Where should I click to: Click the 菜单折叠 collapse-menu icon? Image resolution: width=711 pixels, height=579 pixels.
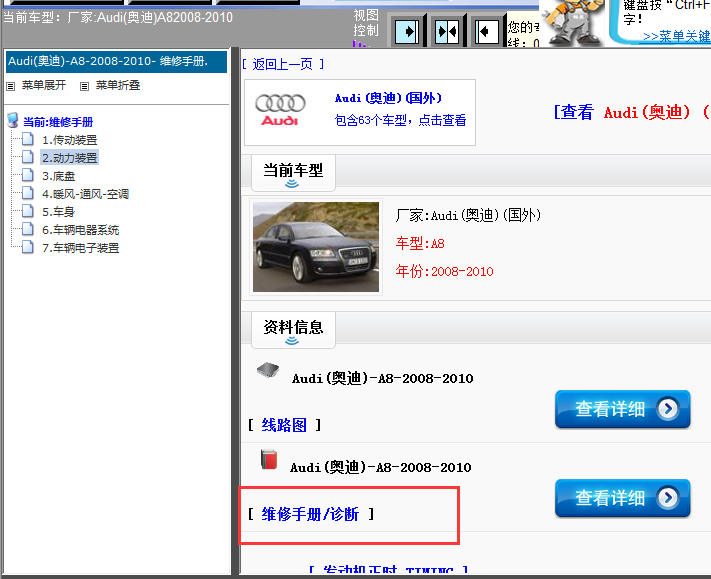click(x=84, y=86)
